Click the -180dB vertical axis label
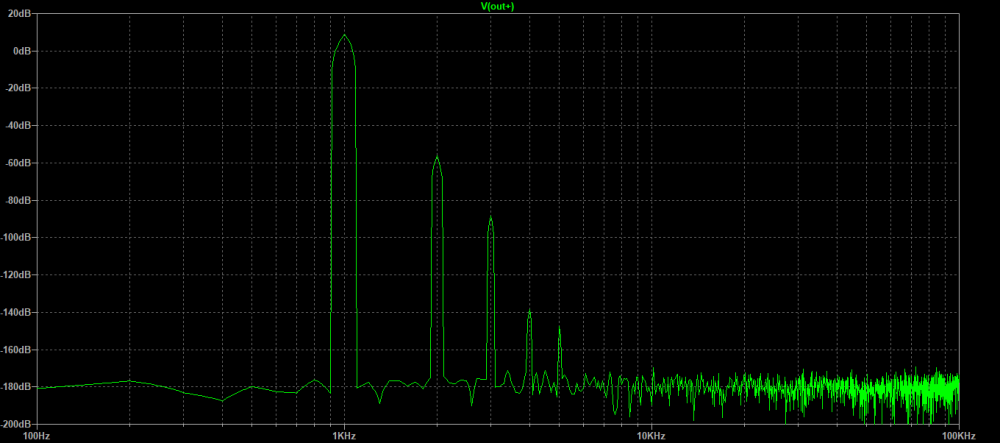Image resolution: width=1000 pixels, height=443 pixels. click(18, 387)
